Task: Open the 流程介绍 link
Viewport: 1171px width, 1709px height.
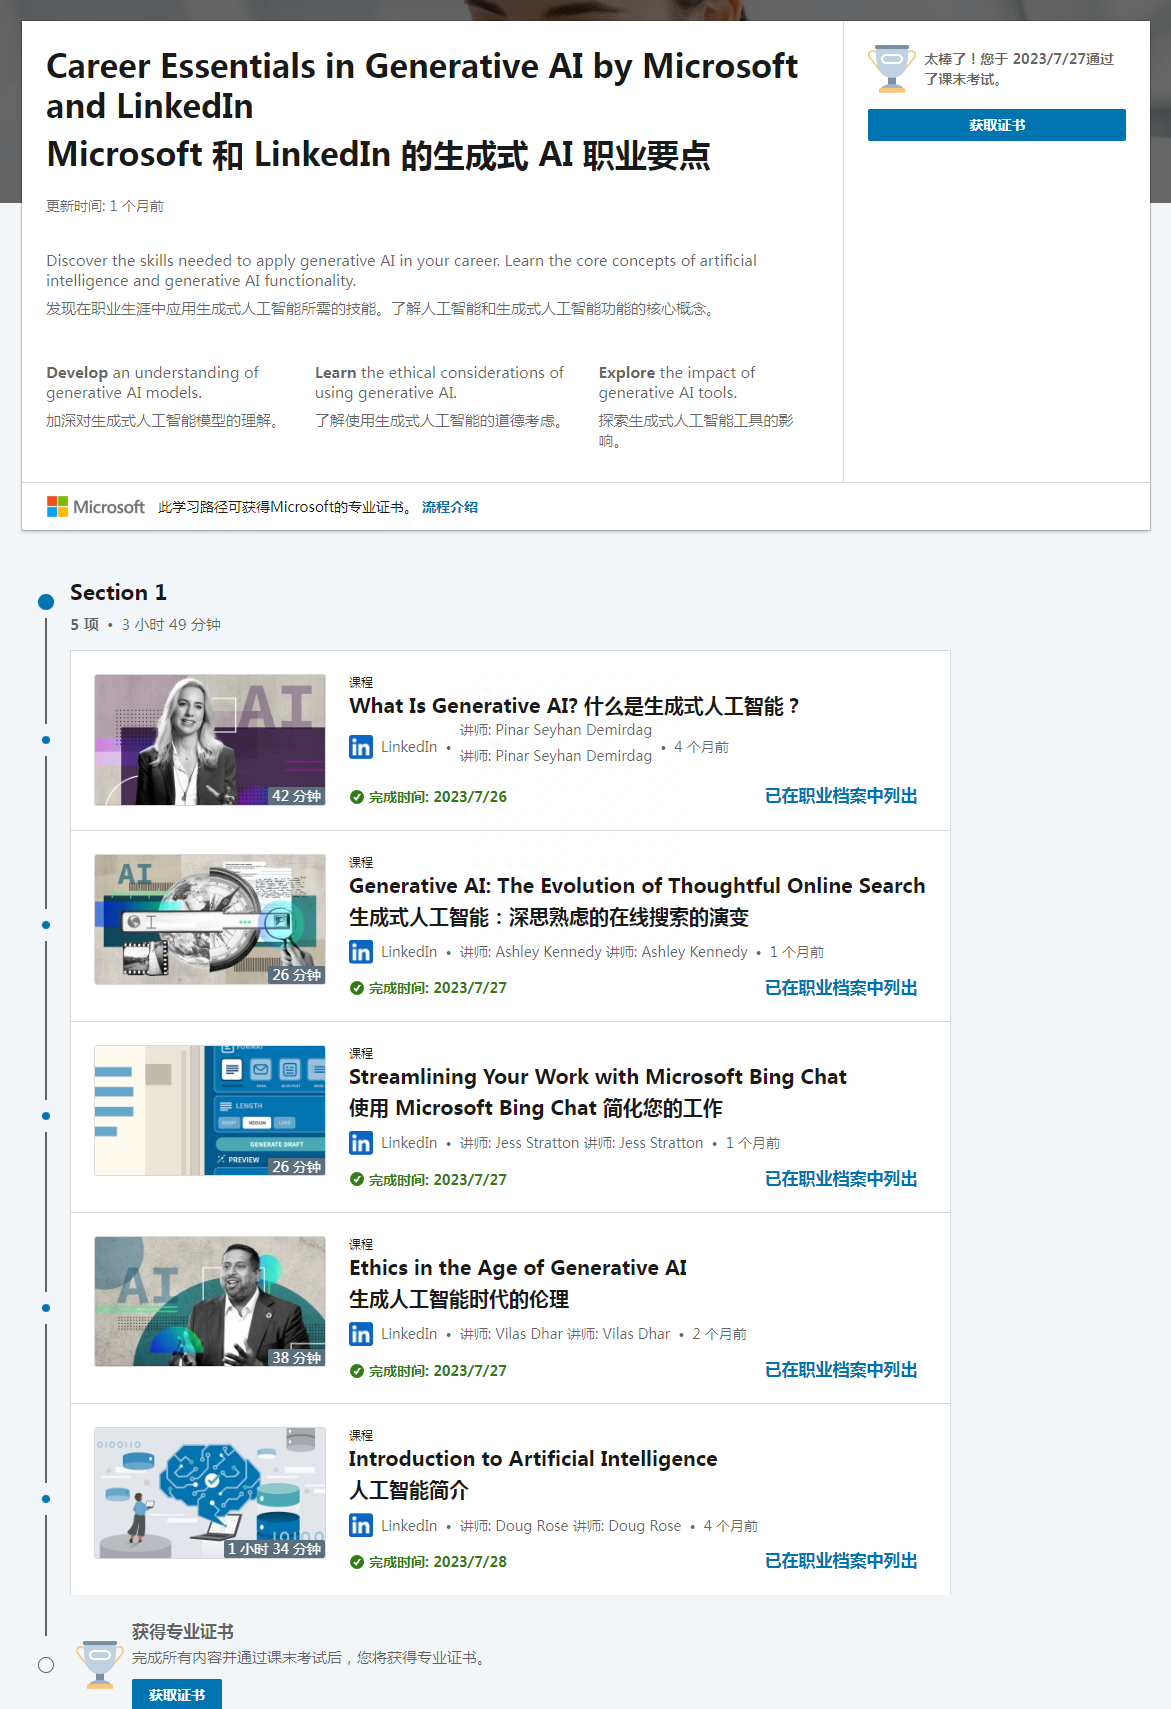Action: [x=450, y=507]
